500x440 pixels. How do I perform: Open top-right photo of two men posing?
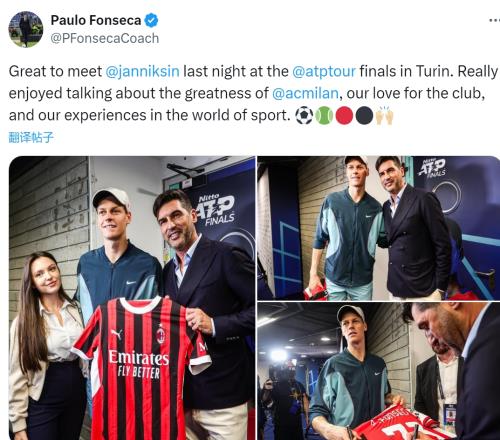tap(379, 228)
